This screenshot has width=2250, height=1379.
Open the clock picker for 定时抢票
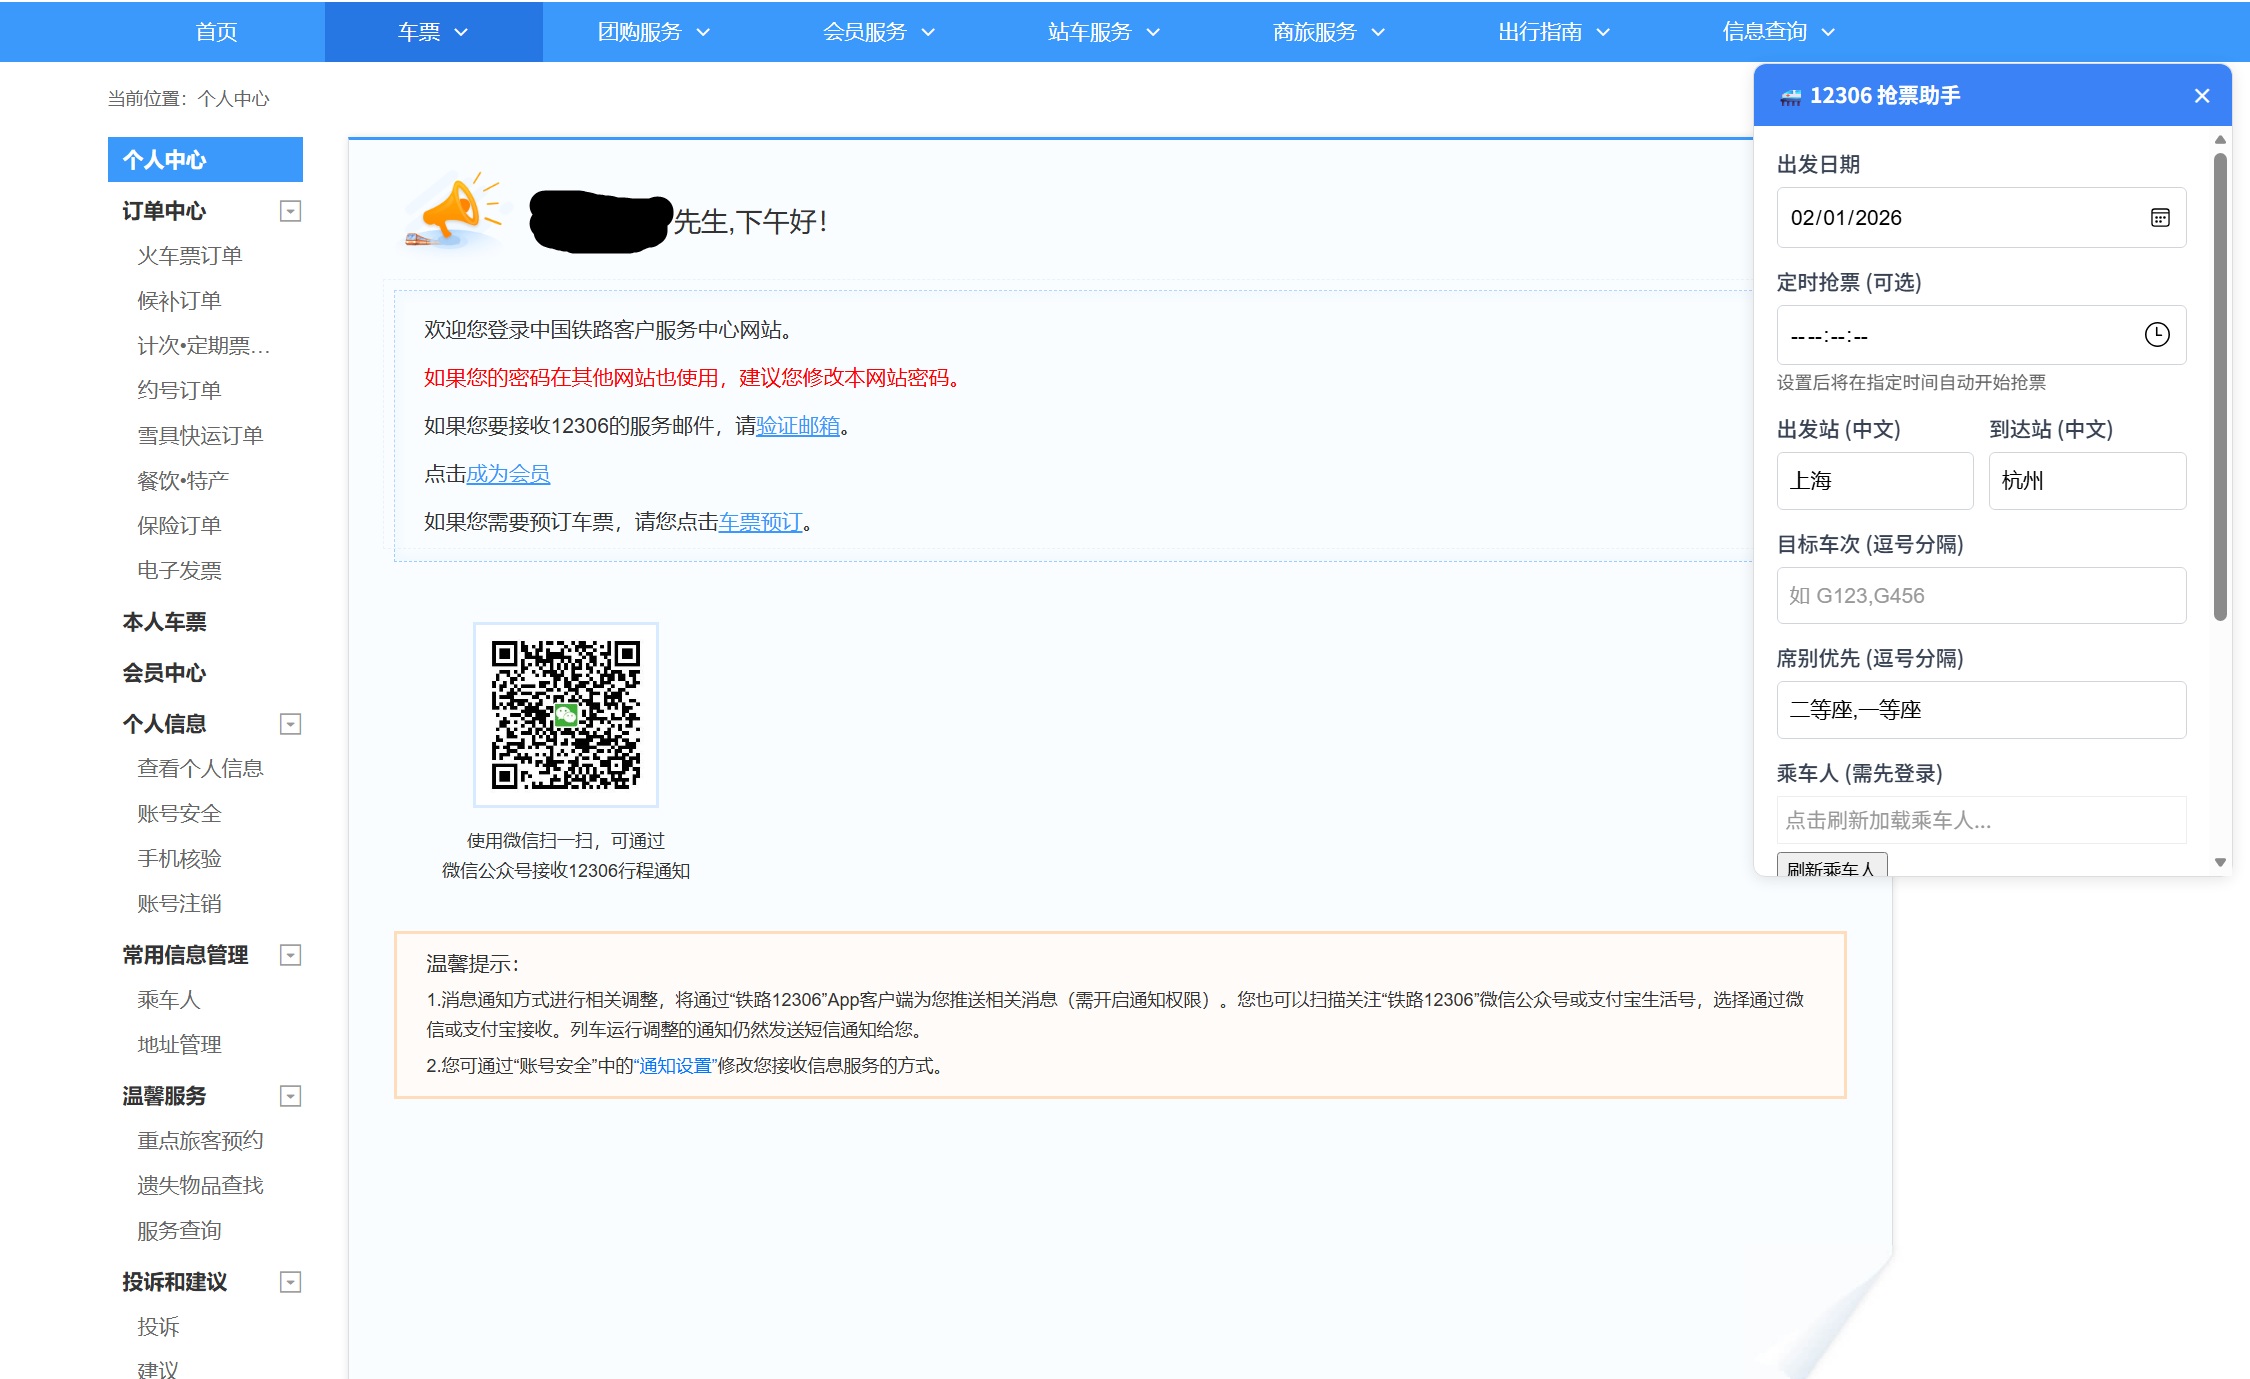(2157, 335)
